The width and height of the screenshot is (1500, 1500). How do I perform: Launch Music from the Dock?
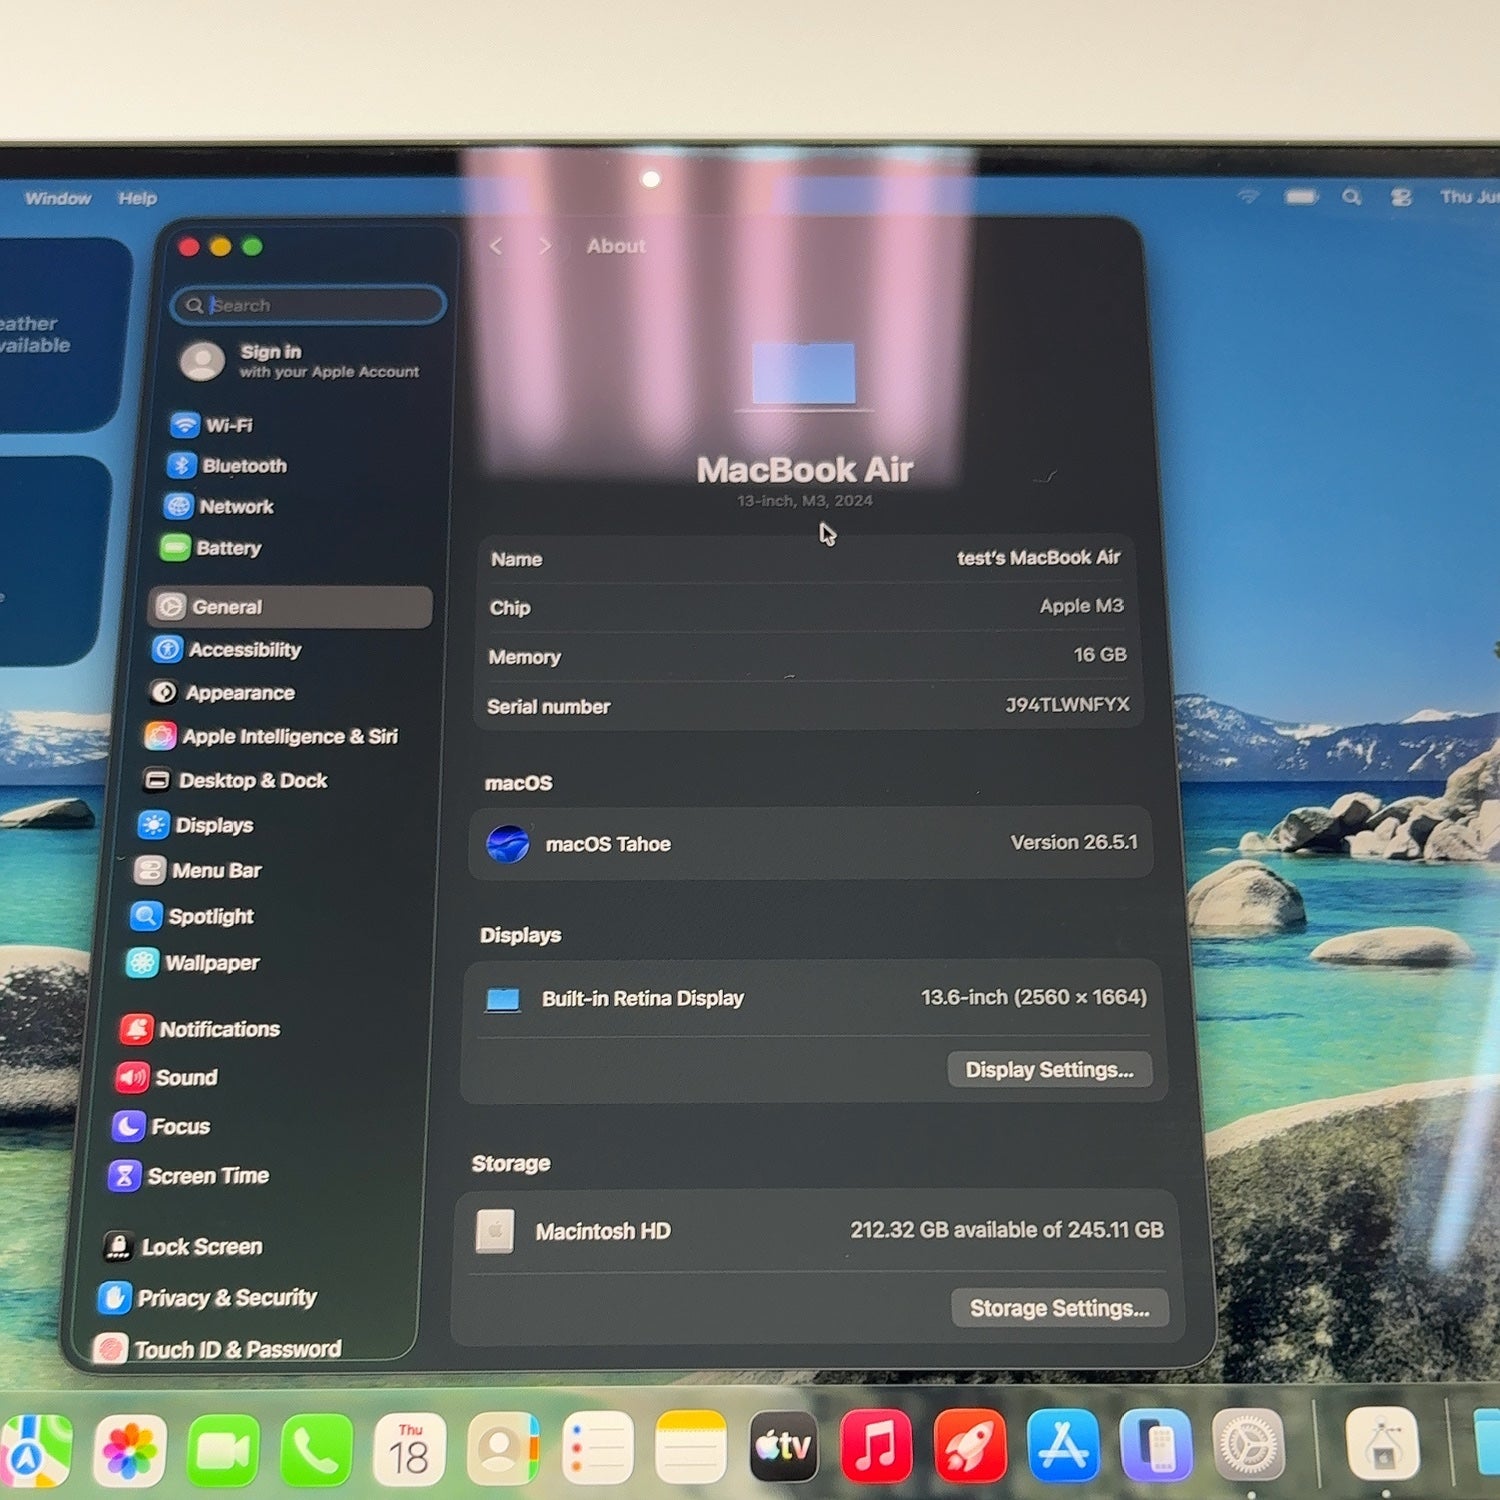click(x=877, y=1445)
